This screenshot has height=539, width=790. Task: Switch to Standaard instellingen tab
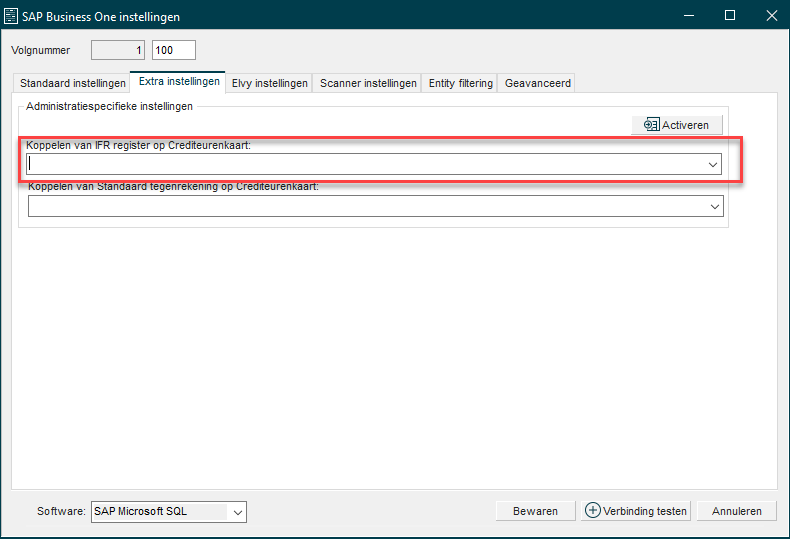[73, 83]
